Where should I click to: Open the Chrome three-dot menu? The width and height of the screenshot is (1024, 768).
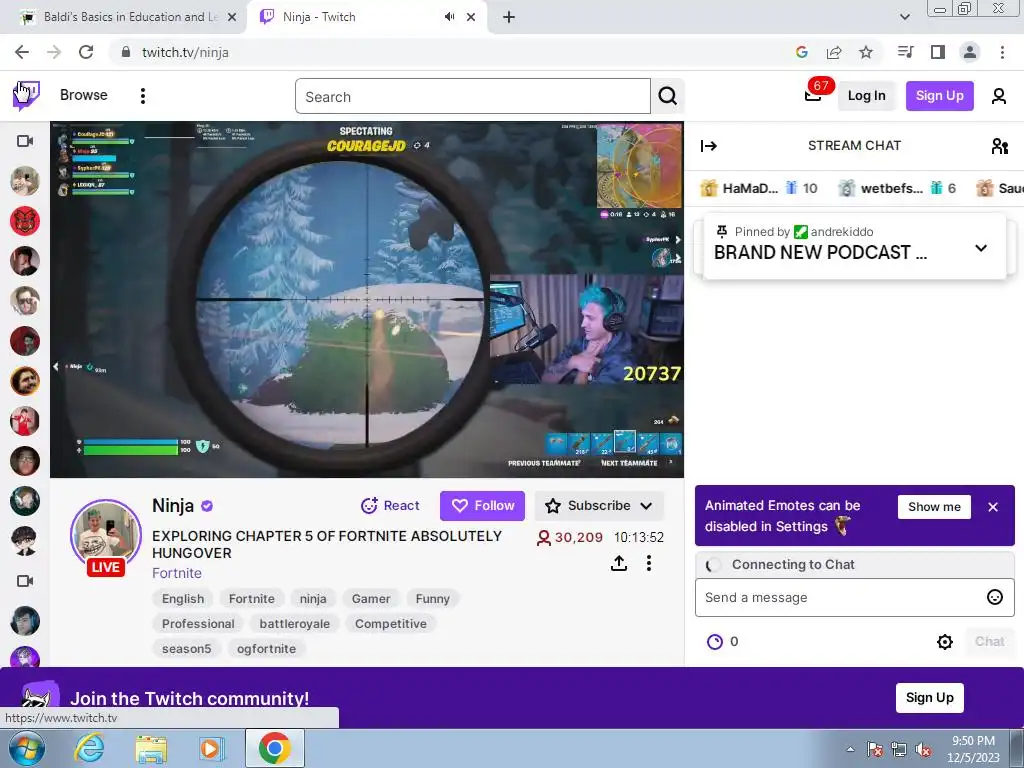click(x=1002, y=52)
